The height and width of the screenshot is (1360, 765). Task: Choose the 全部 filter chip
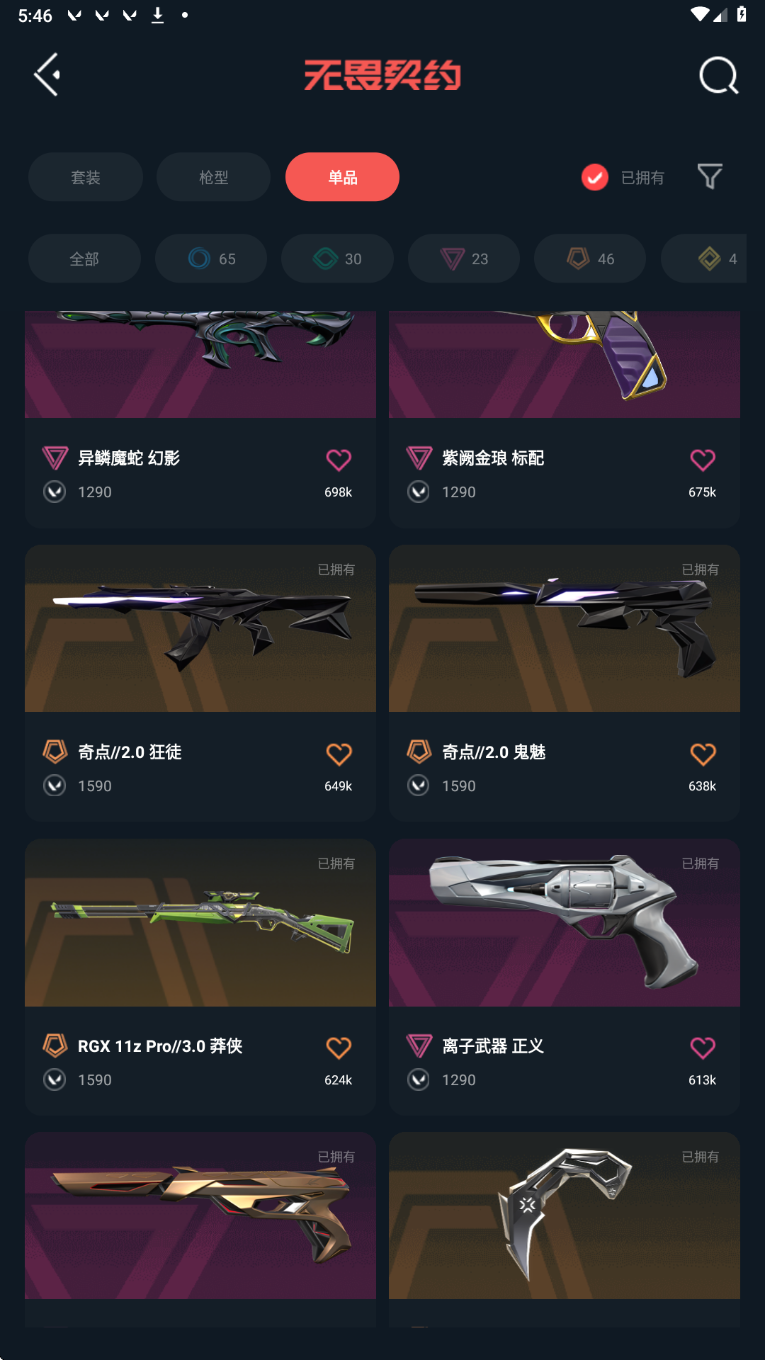tap(84, 259)
